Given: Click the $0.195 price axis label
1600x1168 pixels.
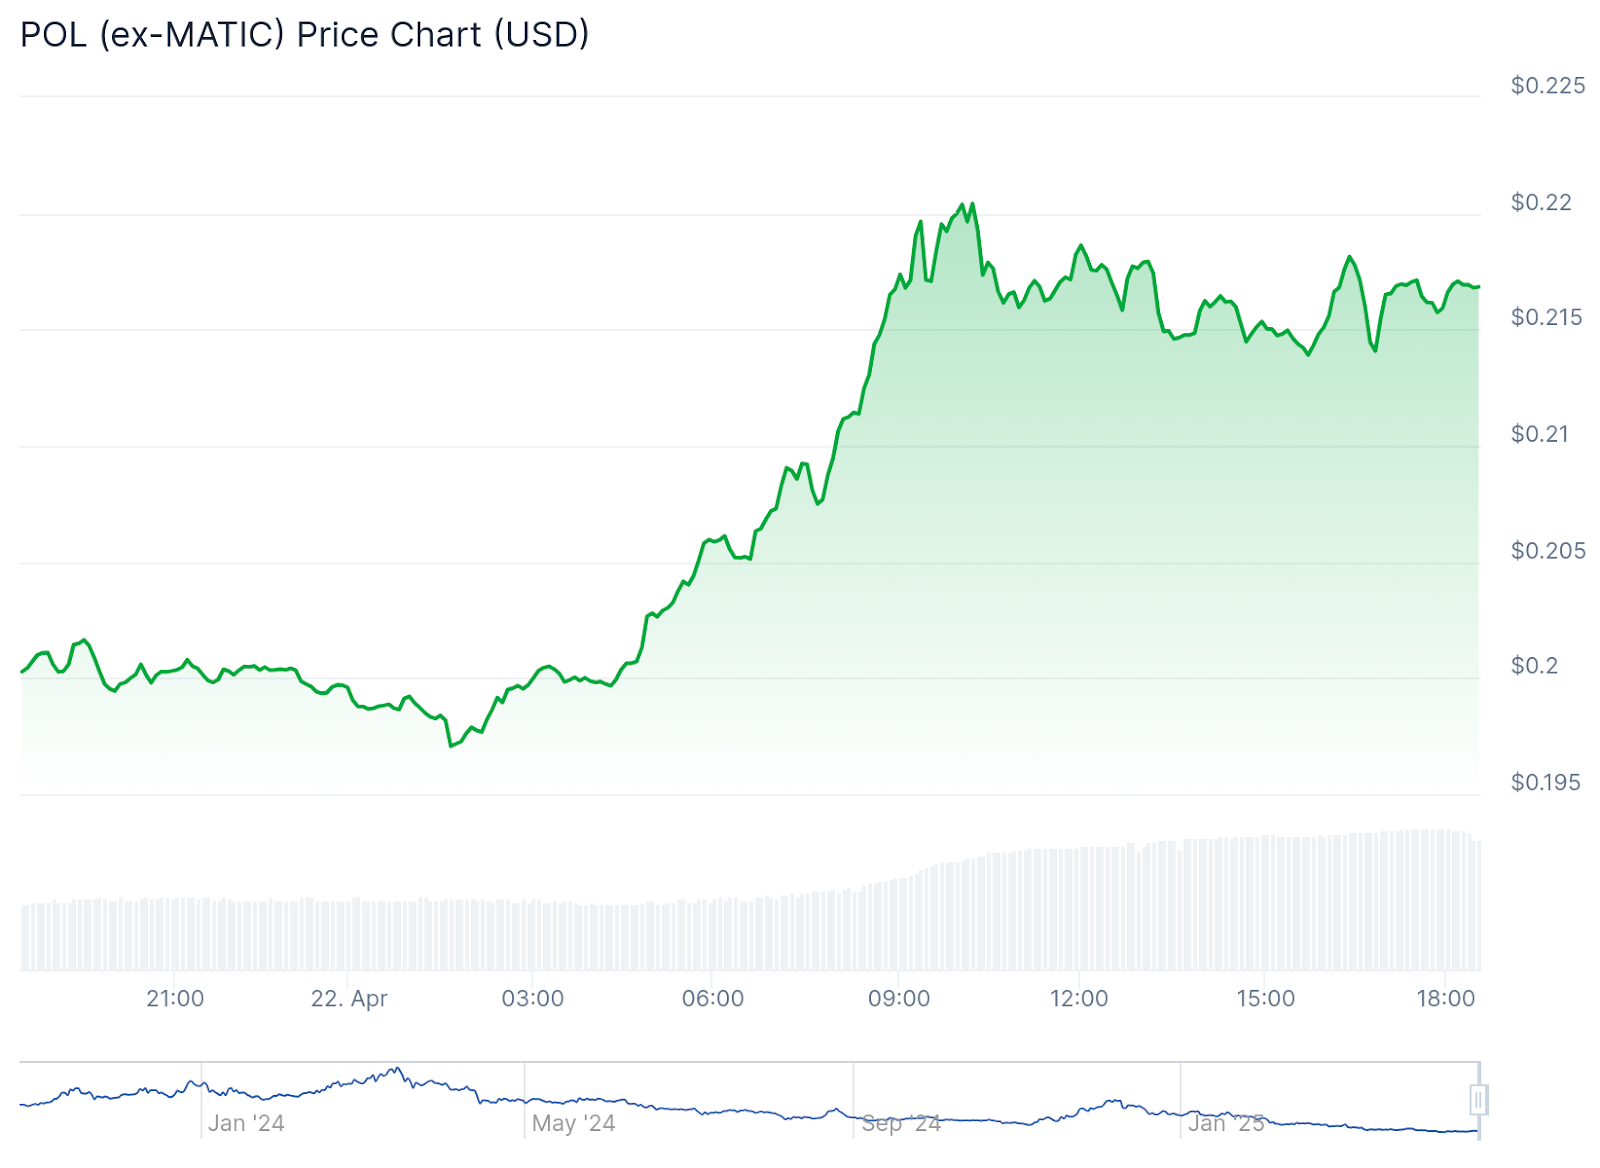Looking at the screenshot, I should 1546,783.
